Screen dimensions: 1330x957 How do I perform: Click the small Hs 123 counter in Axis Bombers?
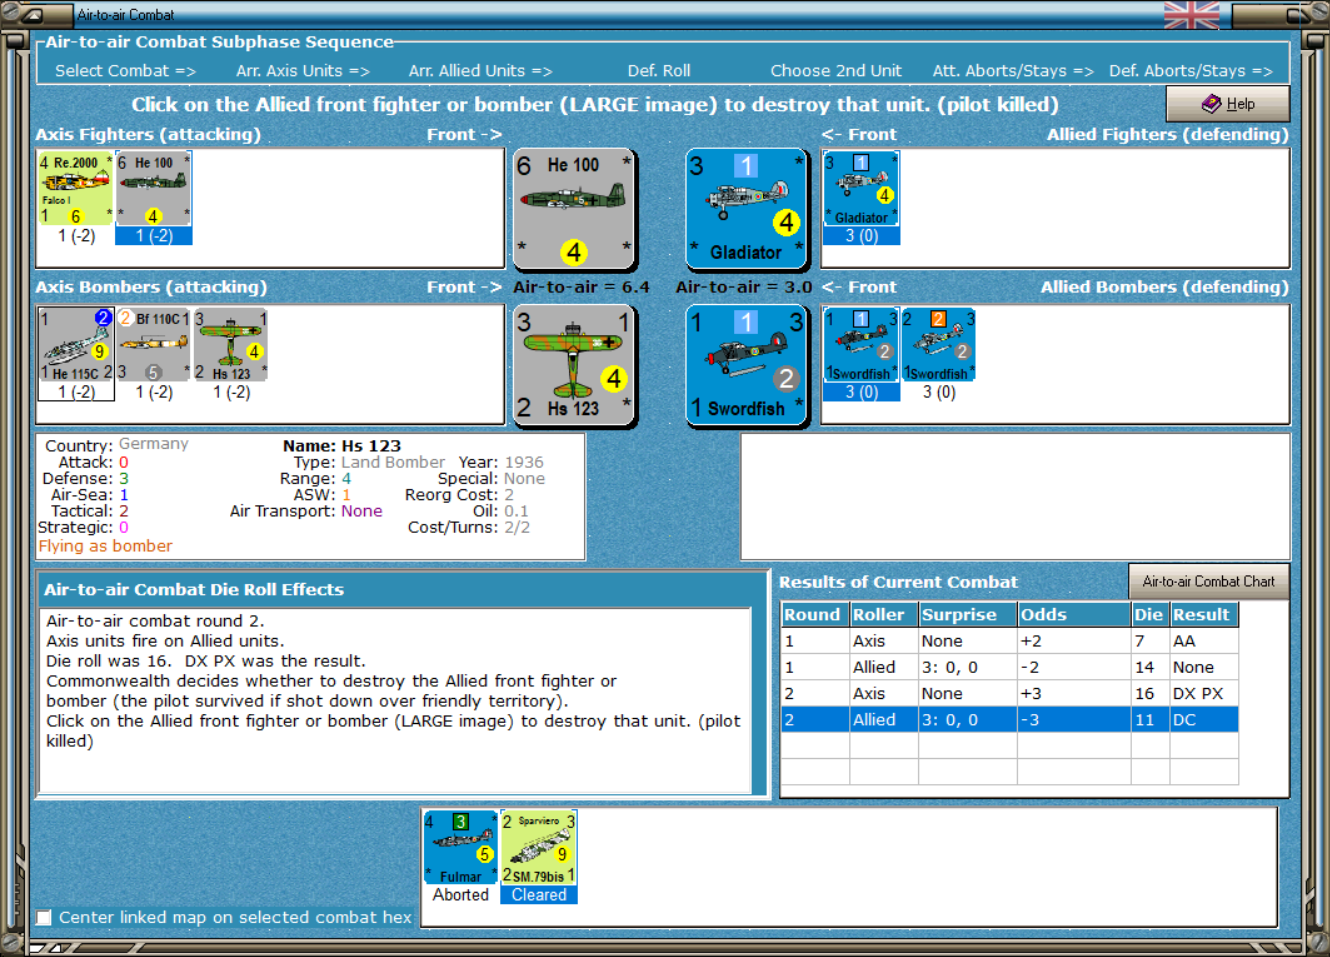point(231,344)
